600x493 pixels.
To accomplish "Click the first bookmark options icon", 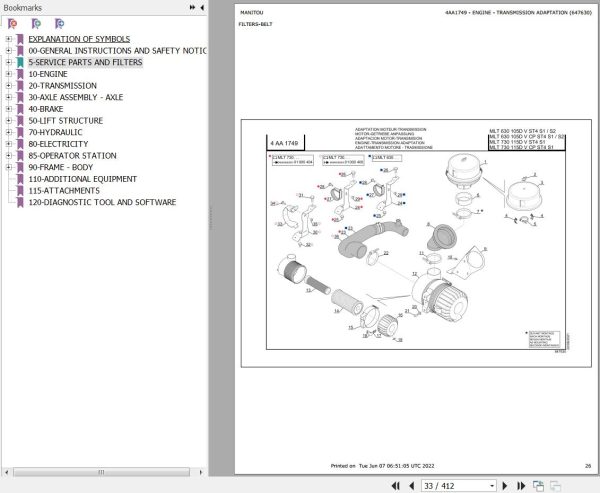I will click(12, 24).
